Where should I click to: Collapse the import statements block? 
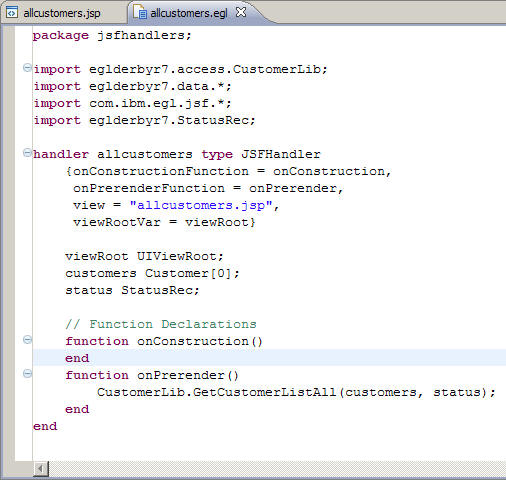point(27,68)
